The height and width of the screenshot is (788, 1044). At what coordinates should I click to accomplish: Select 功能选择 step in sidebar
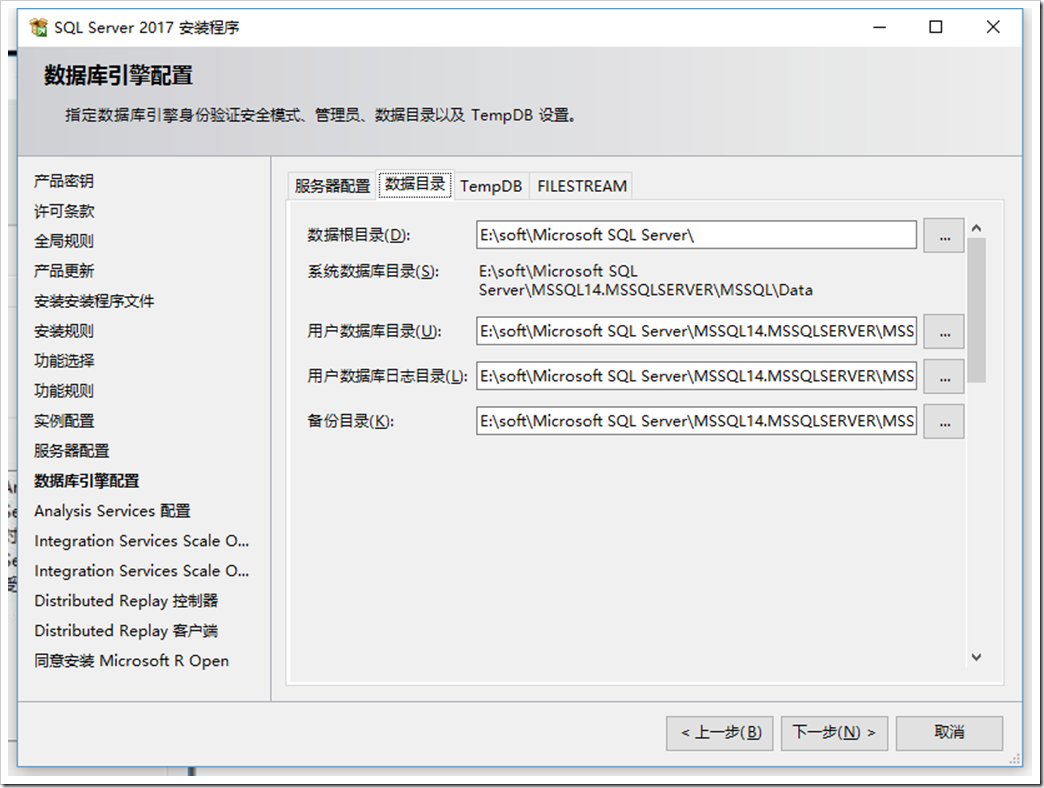pyautogui.click(x=64, y=361)
